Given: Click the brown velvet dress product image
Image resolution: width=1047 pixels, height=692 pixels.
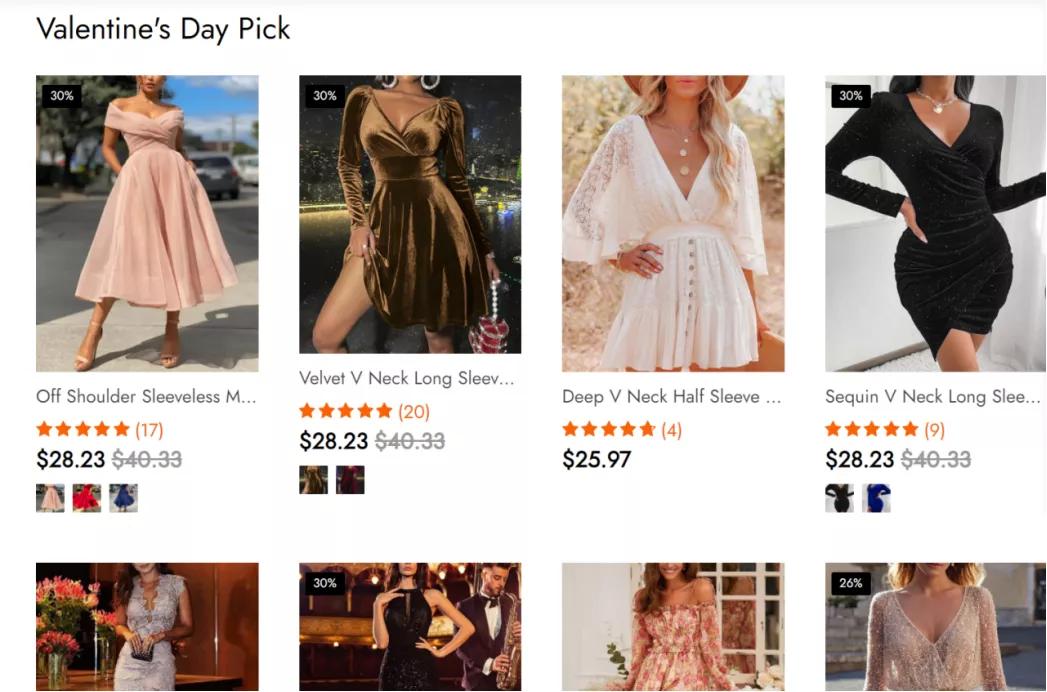Looking at the screenshot, I should tap(410, 214).
